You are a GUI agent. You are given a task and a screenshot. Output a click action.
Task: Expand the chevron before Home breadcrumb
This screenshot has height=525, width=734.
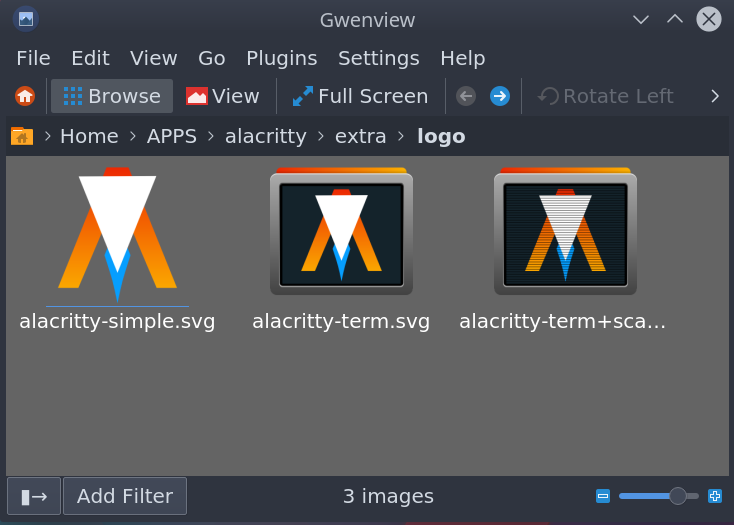47,136
